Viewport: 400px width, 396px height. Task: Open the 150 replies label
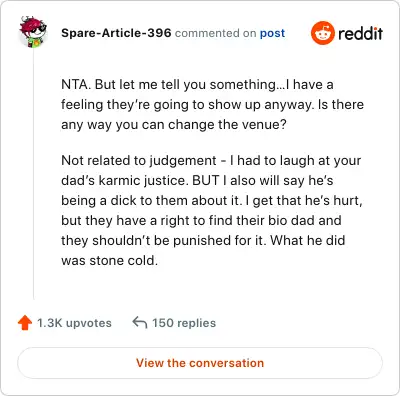[184, 323]
